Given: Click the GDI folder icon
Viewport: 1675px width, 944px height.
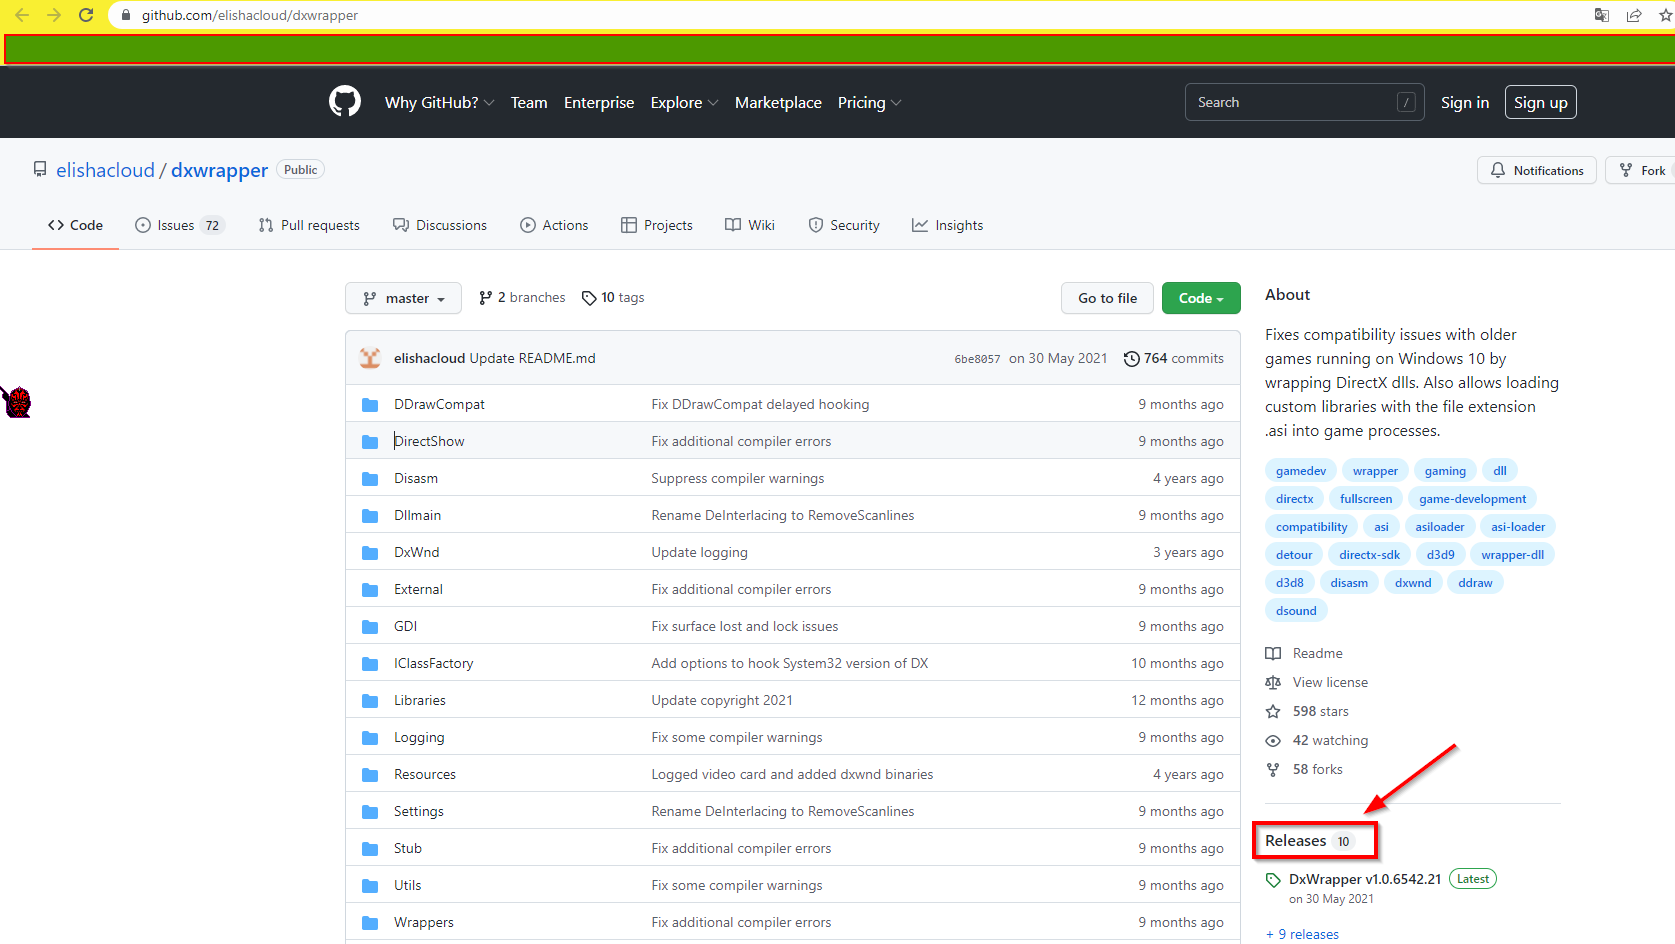Looking at the screenshot, I should point(370,627).
